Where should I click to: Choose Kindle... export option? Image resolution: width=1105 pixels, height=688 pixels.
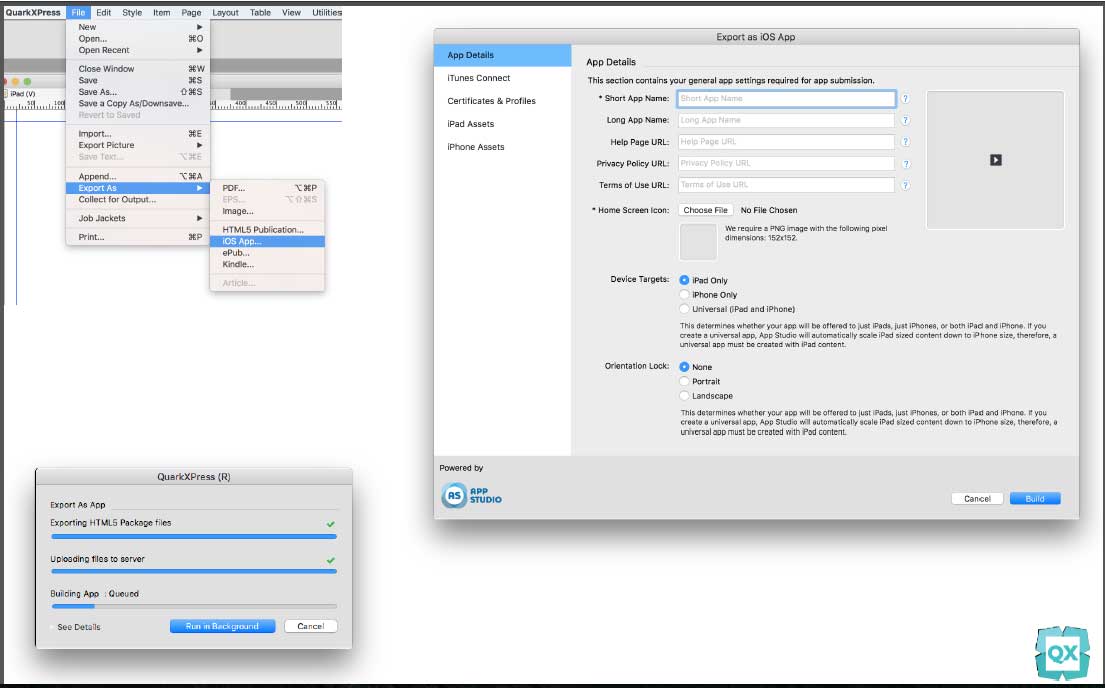(x=267, y=264)
